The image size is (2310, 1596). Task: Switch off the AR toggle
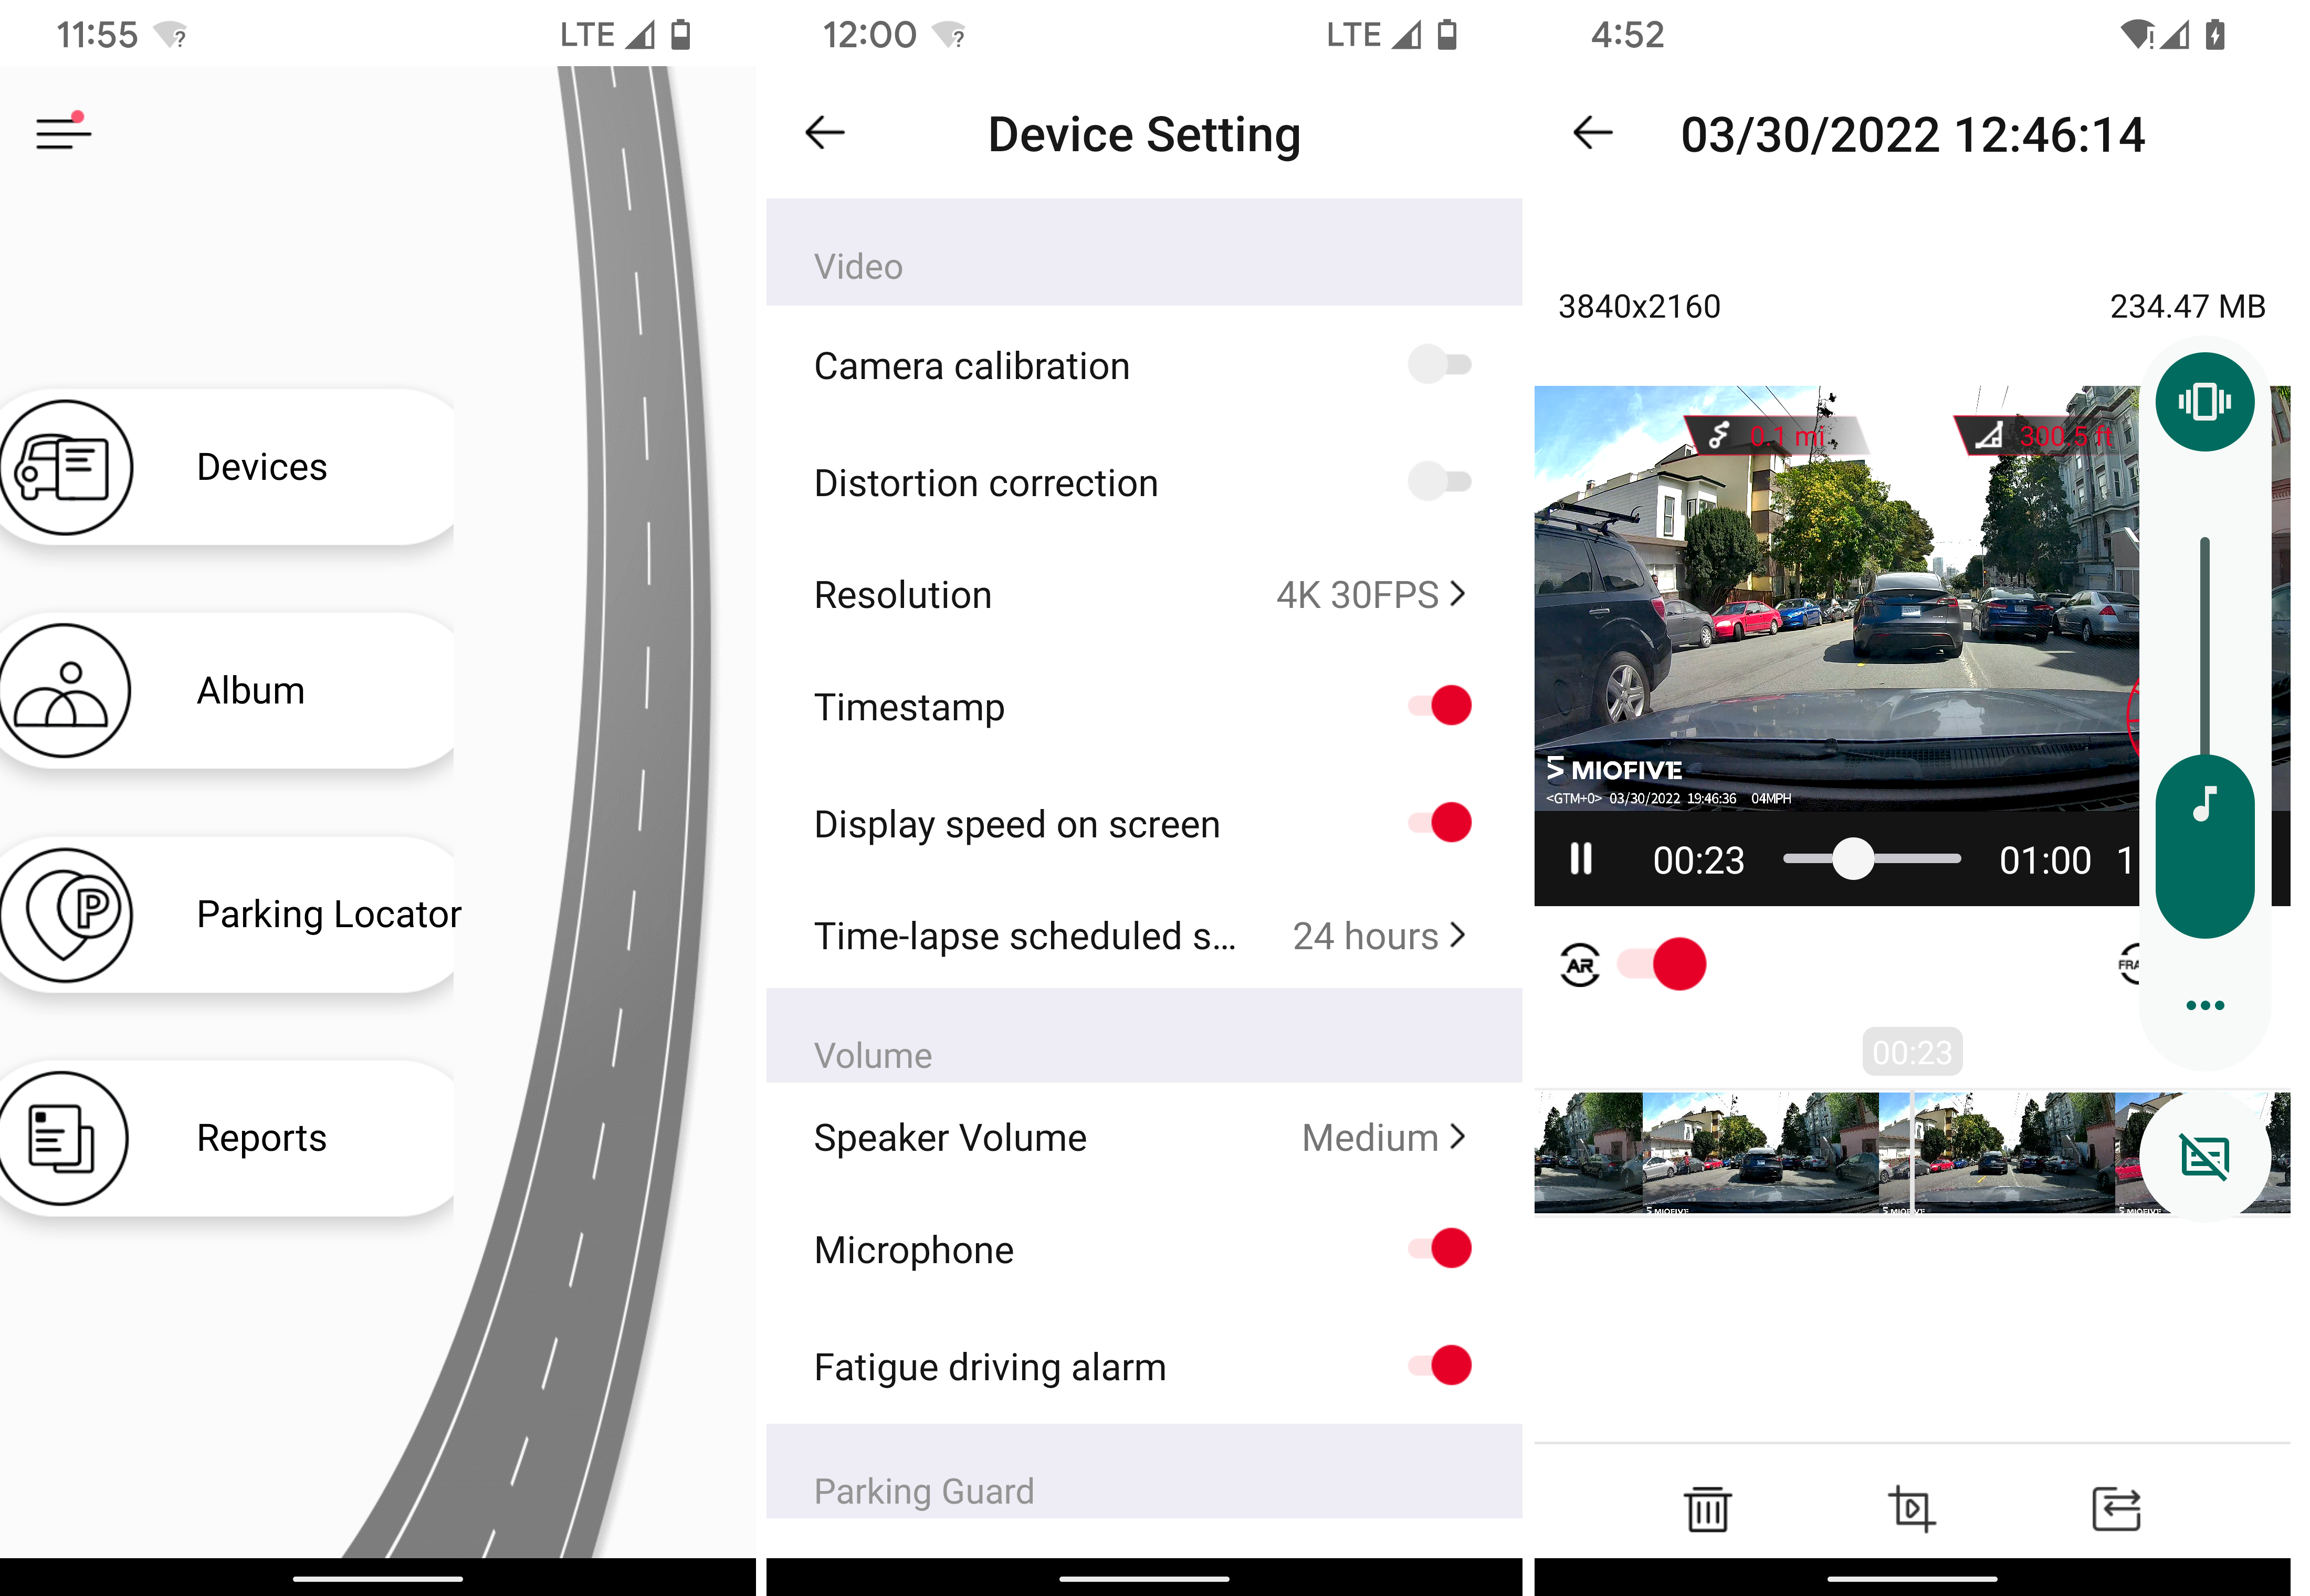tap(1663, 965)
